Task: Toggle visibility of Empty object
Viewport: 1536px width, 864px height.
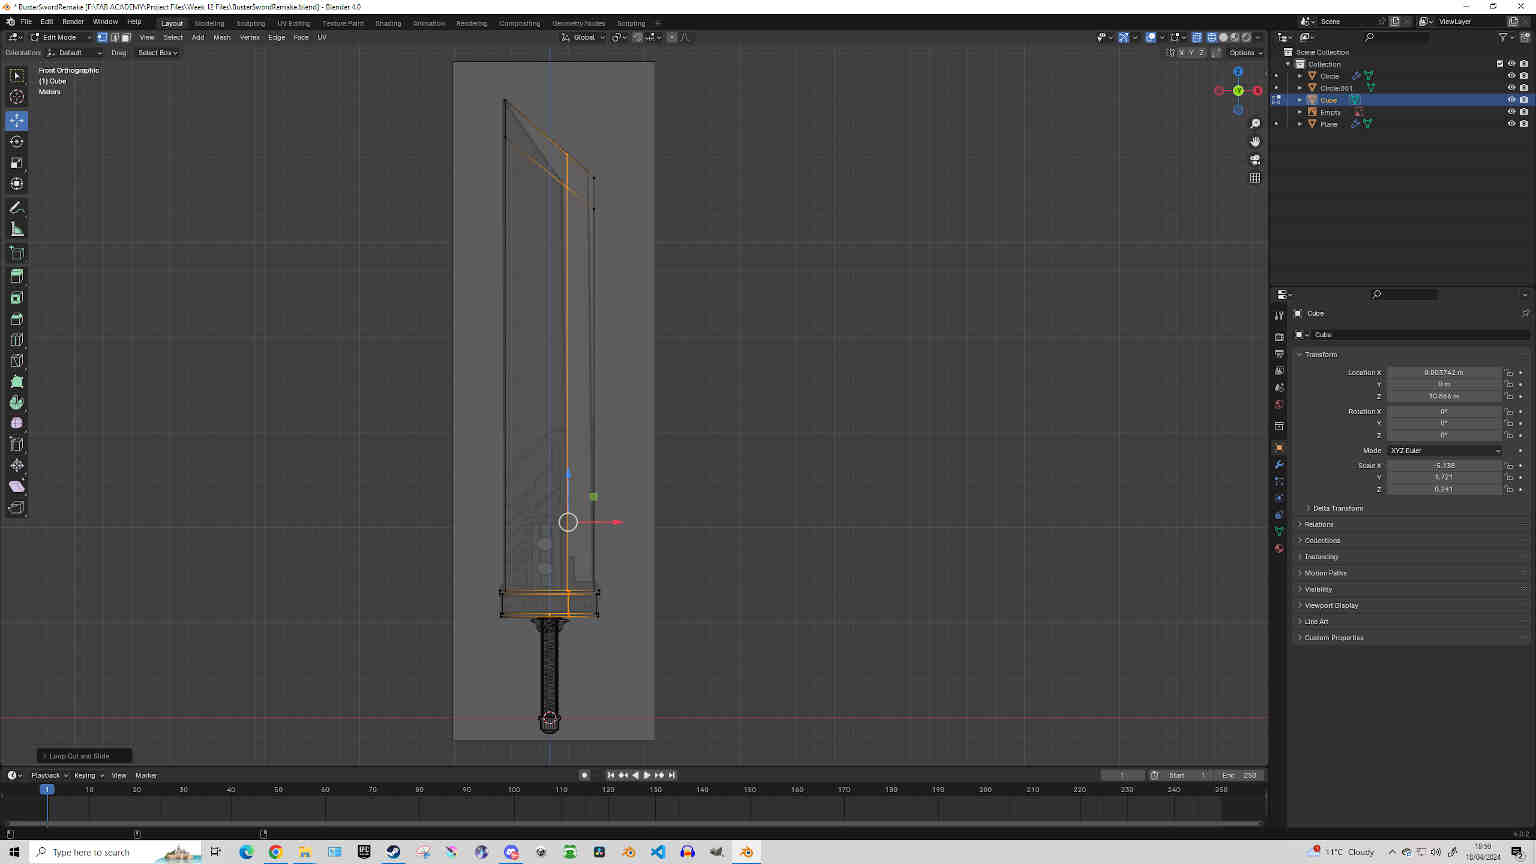Action: tap(1511, 112)
